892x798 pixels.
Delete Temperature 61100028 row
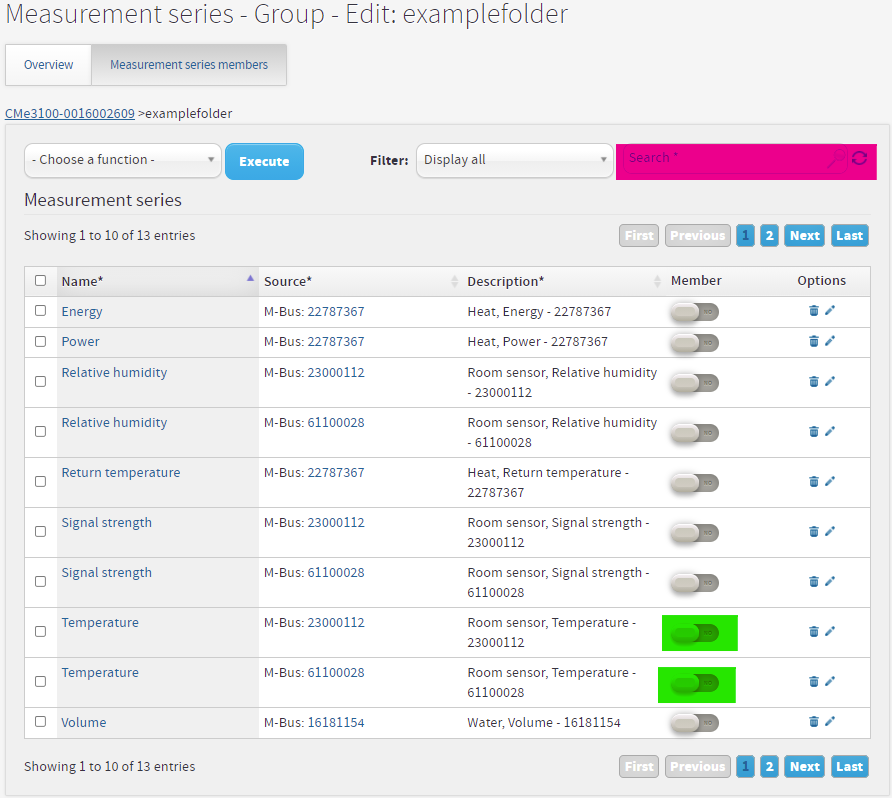[x=813, y=682]
